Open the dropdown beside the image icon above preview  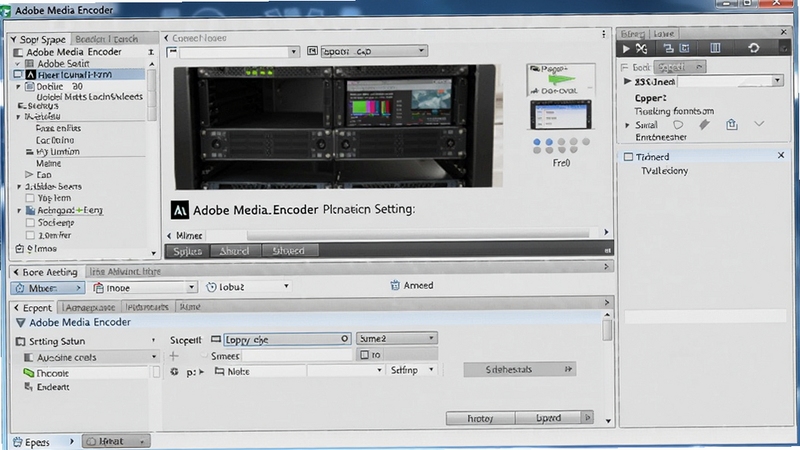point(373,51)
